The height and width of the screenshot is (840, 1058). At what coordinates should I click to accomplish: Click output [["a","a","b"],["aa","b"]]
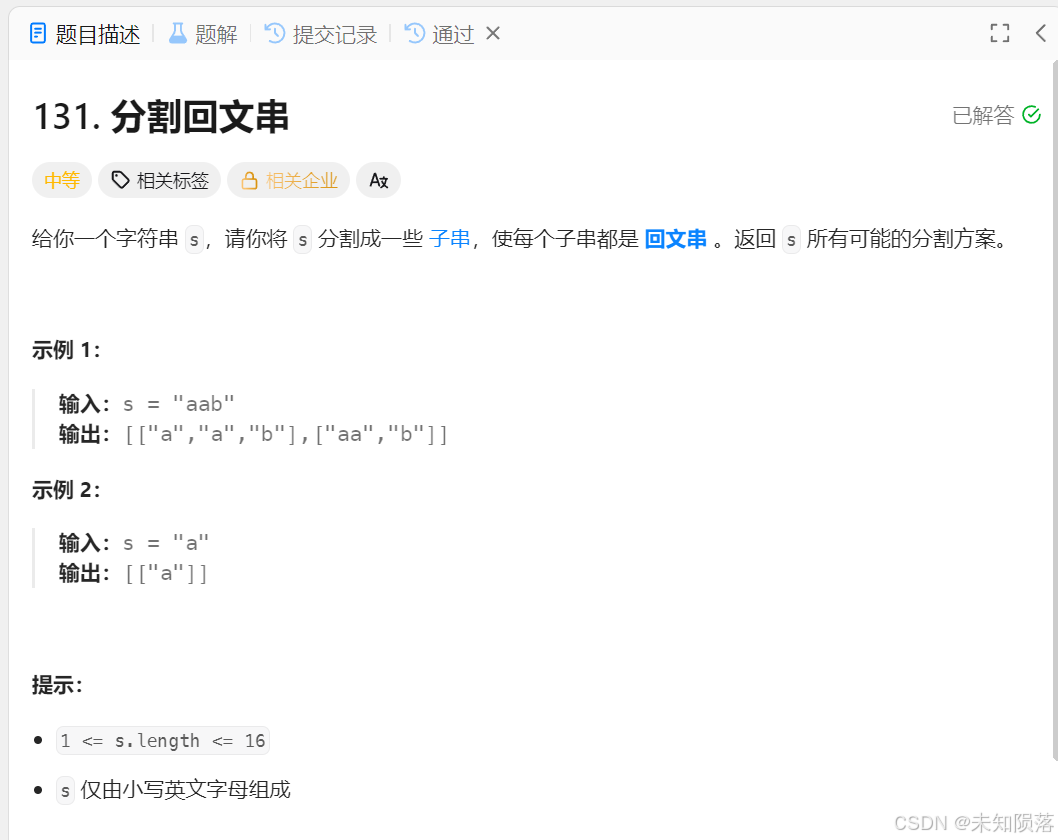click(286, 434)
